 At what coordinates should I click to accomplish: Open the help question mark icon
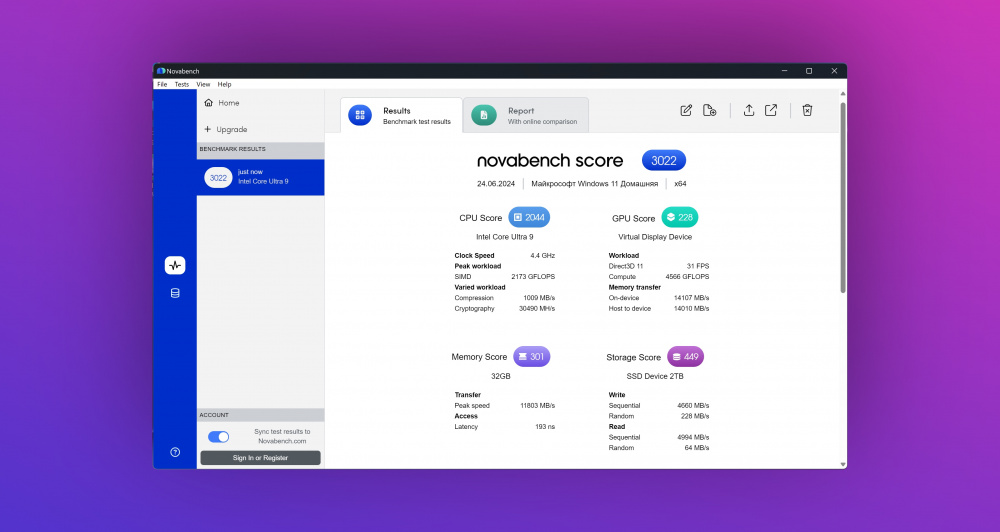pos(175,452)
